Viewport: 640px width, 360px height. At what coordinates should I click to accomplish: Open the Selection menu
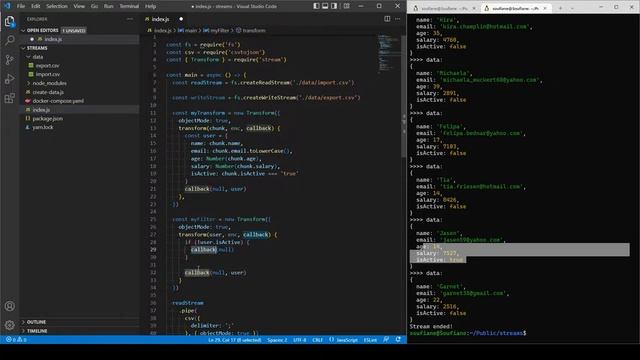57,6
